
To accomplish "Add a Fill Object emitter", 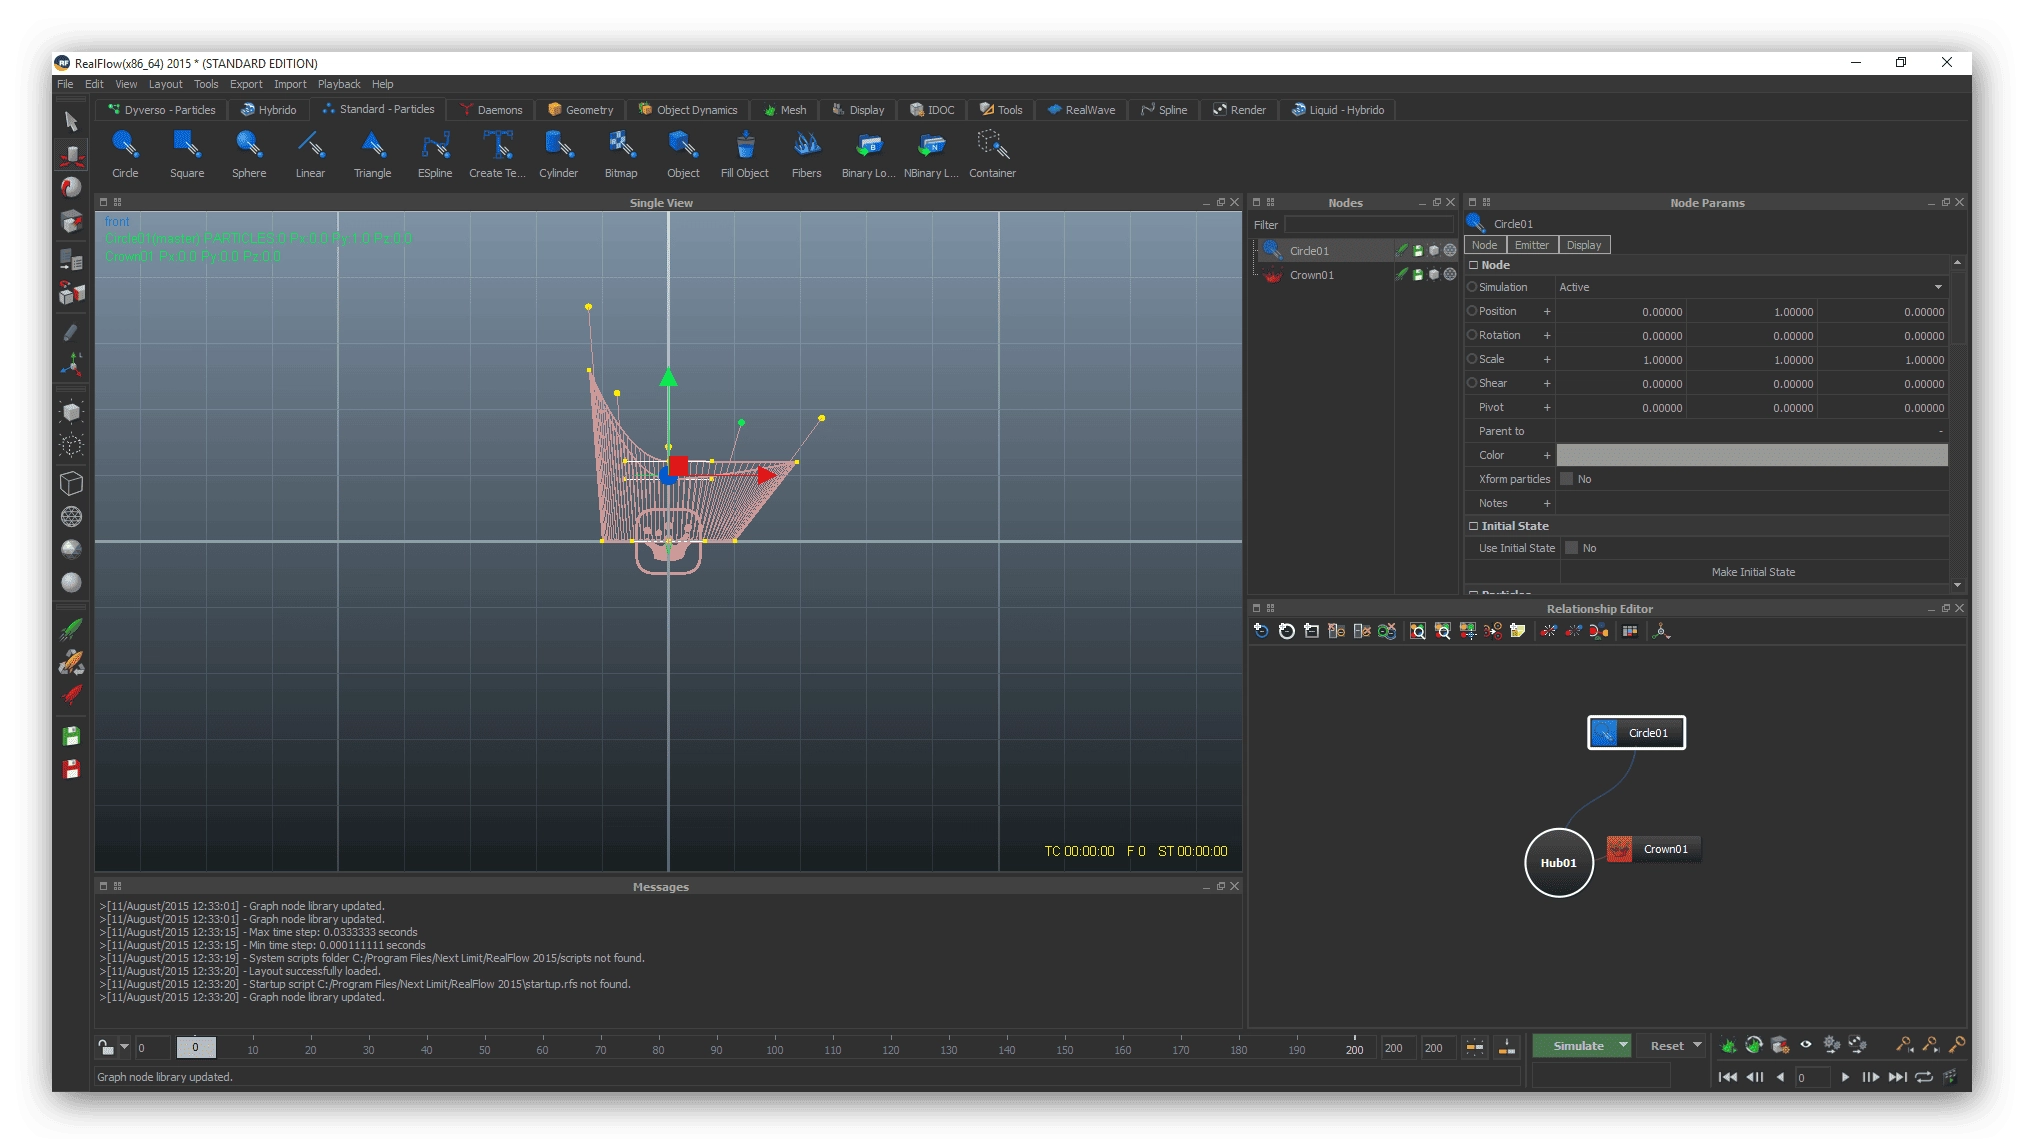I will [x=745, y=154].
